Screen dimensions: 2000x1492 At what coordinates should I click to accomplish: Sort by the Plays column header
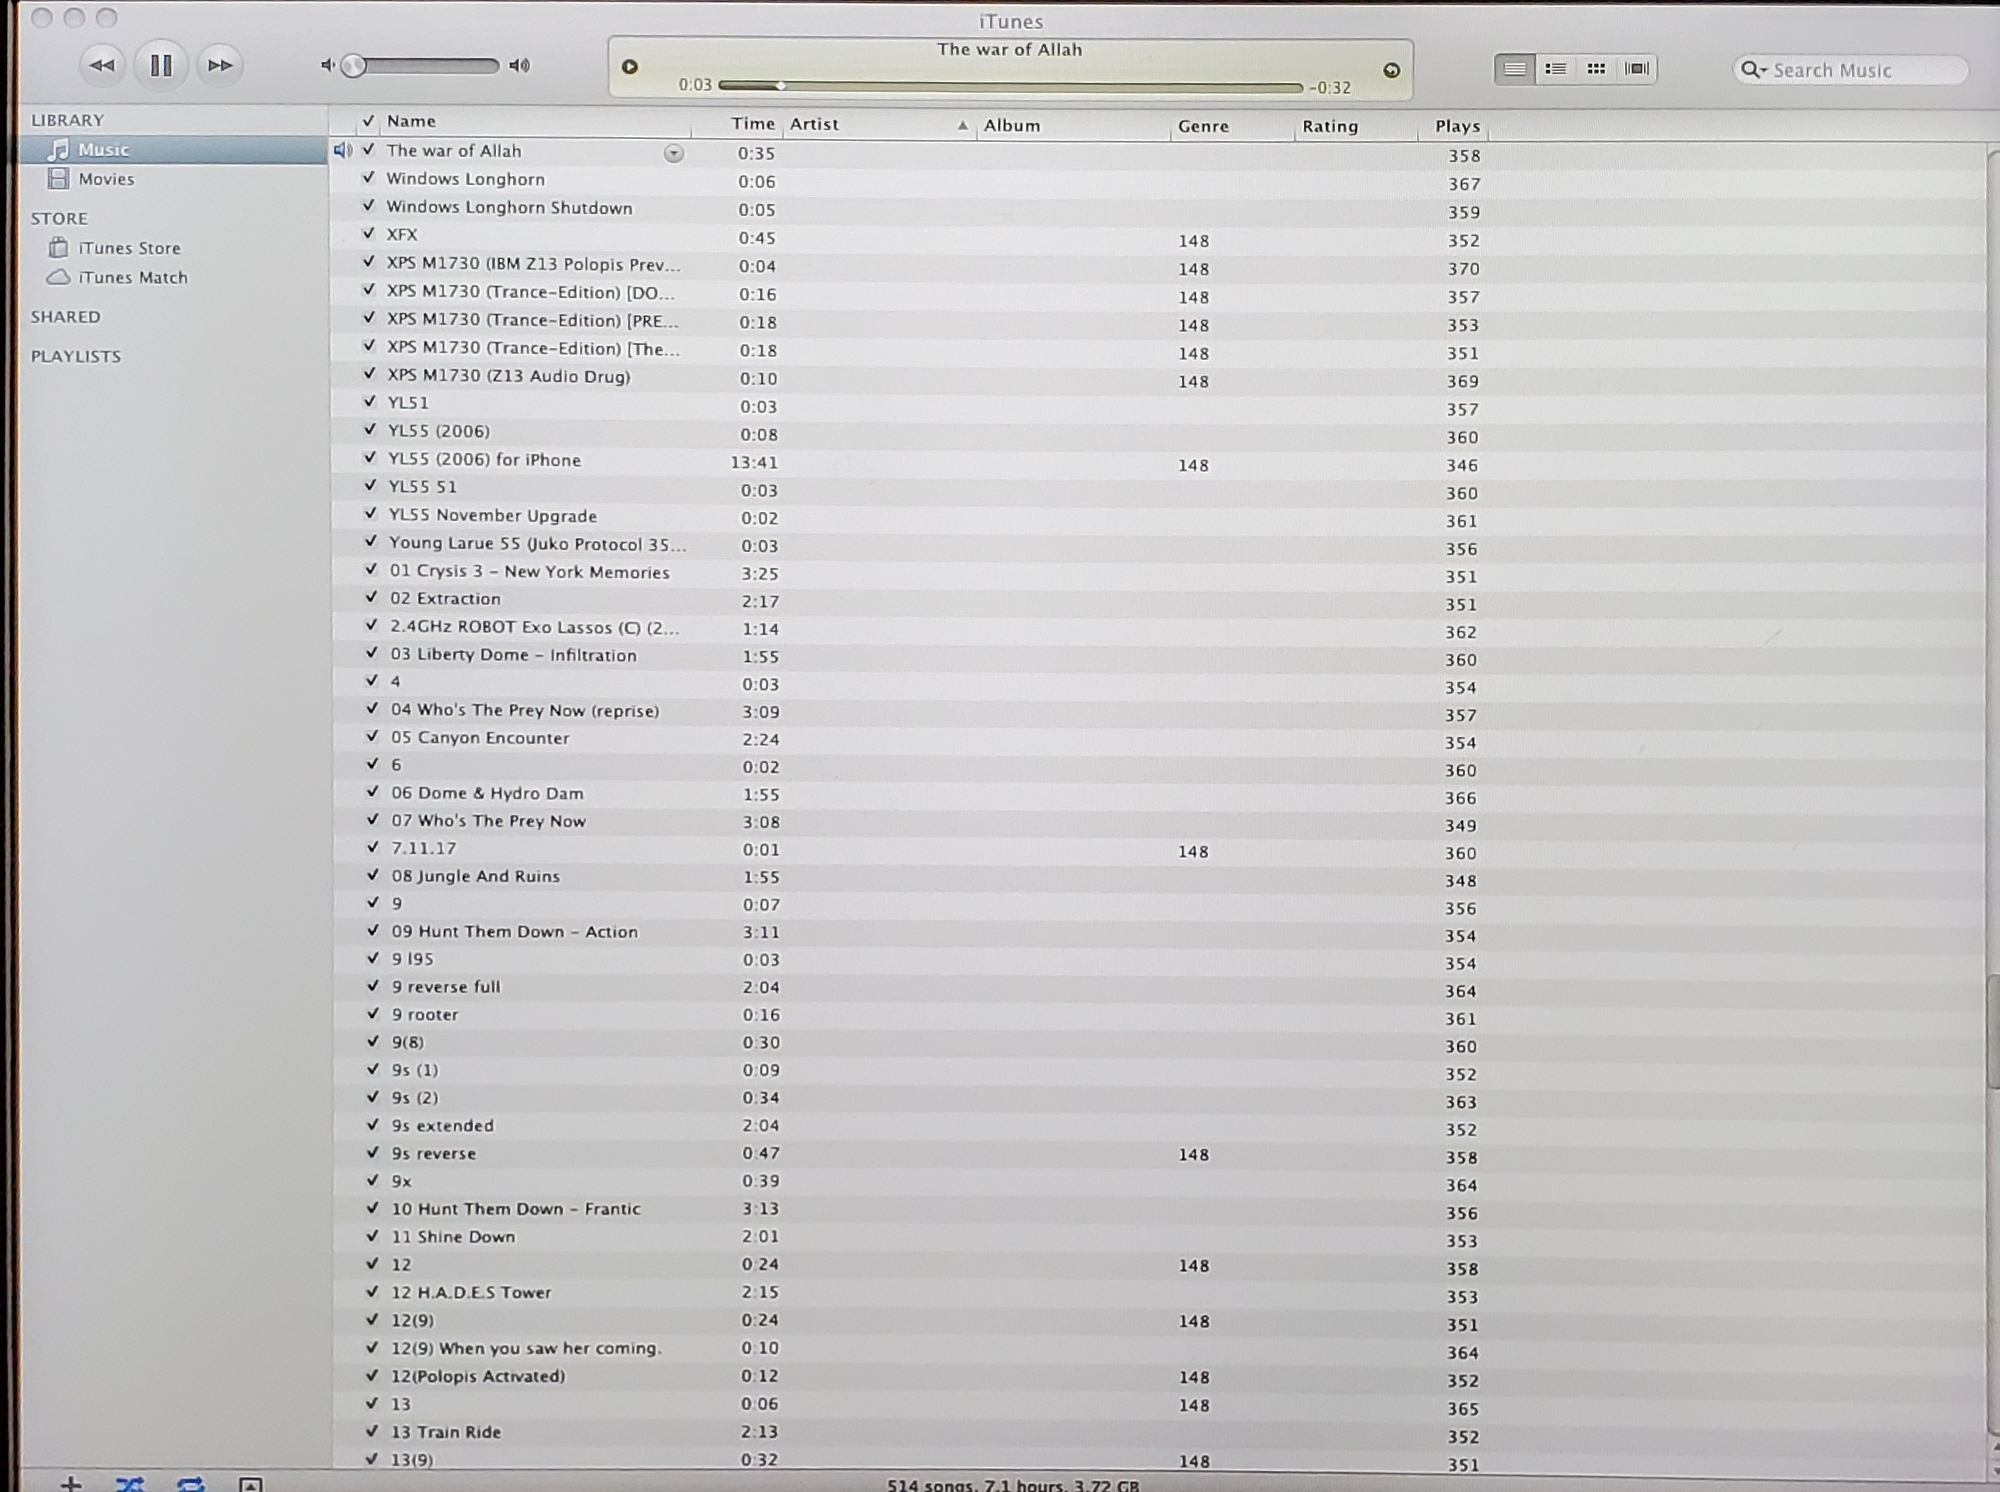coord(1457,127)
